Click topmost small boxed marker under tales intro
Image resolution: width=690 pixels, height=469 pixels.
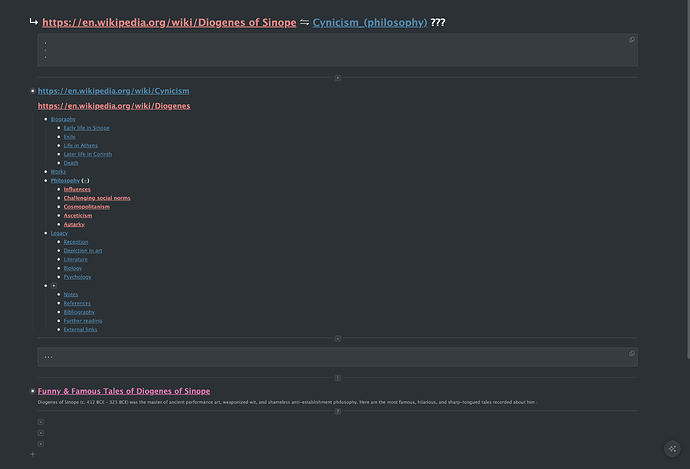pos(40,422)
